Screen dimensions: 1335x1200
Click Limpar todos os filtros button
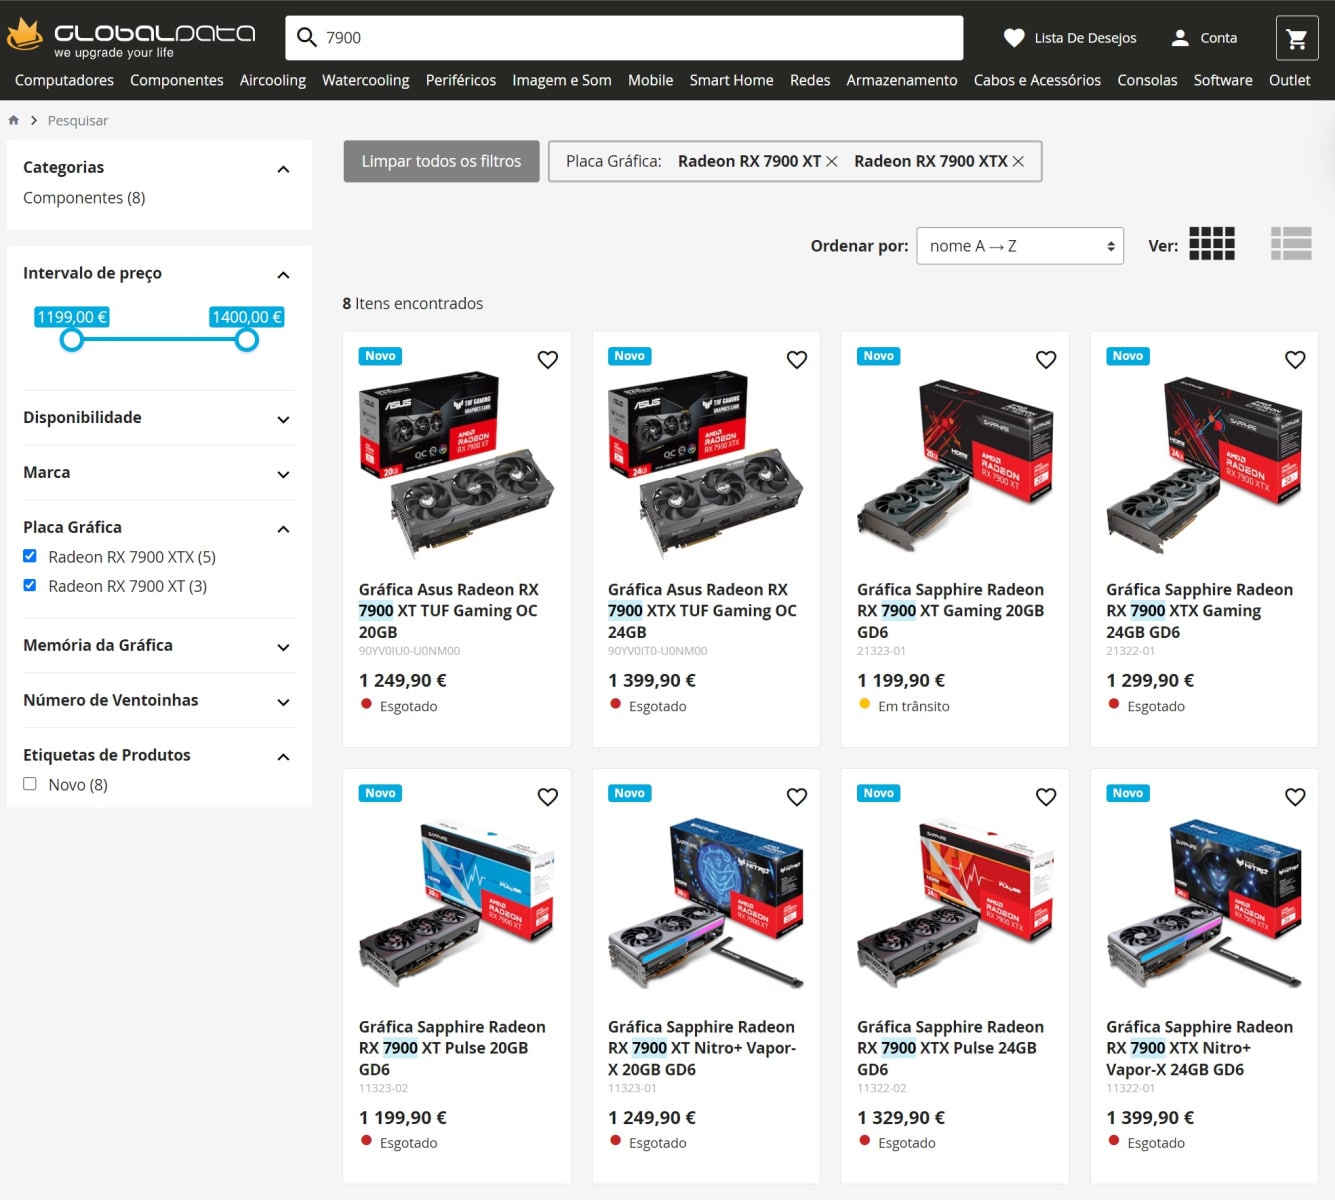pos(441,161)
